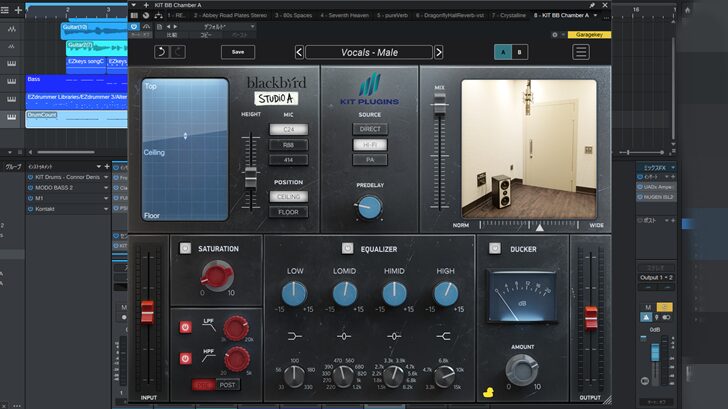Expand the KIT Drums - Connor Denis instrument menu
The width and height of the screenshot is (728, 409).
point(106,177)
